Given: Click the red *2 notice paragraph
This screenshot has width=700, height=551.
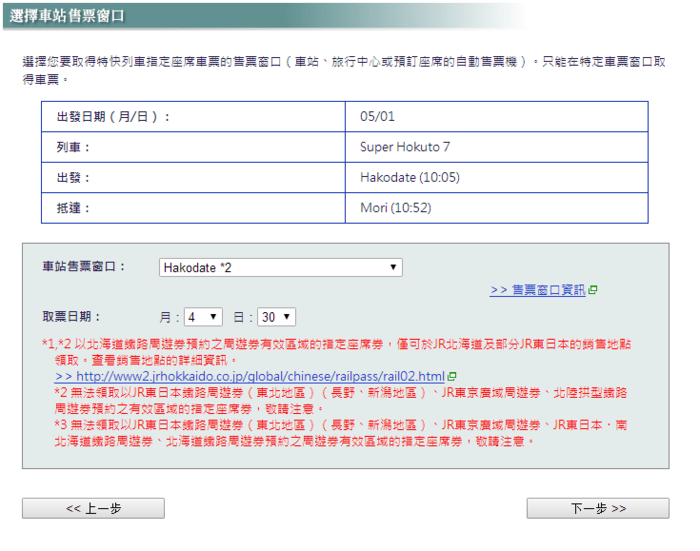Looking at the screenshot, I should point(340,400).
